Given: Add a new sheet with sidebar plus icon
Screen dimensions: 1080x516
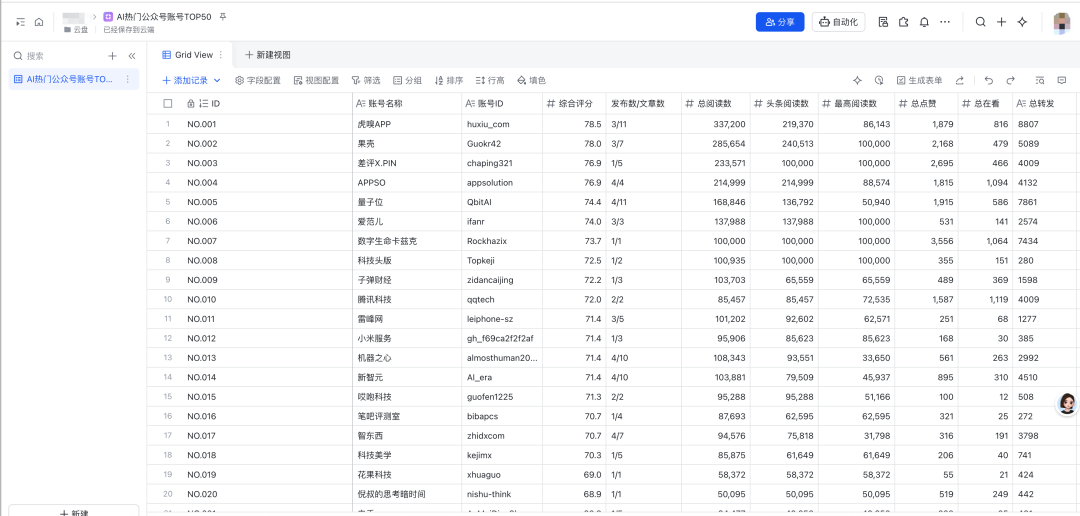Looking at the screenshot, I should pos(112,56).
